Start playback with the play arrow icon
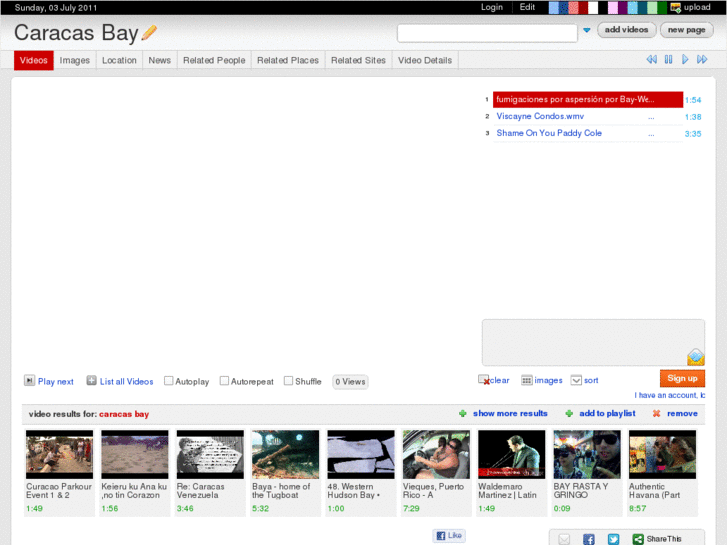This screenshot has height=545, width=727. click(x=685, y=59)
